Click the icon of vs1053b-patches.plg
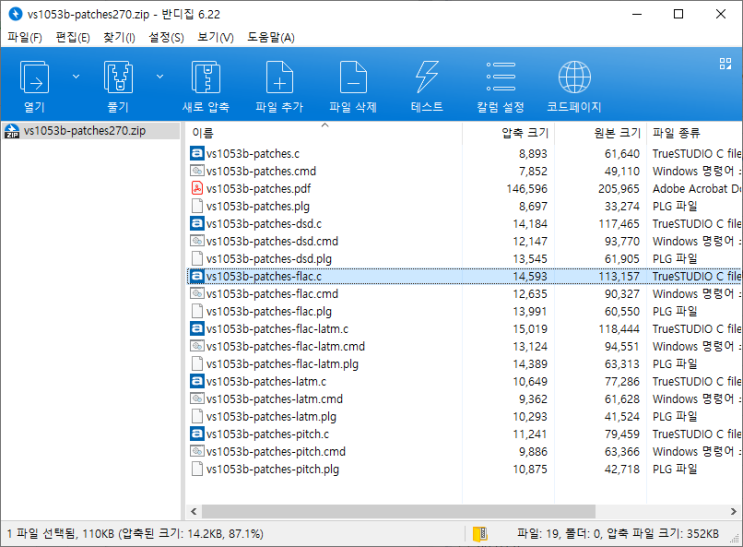 [x=197, y=206]
